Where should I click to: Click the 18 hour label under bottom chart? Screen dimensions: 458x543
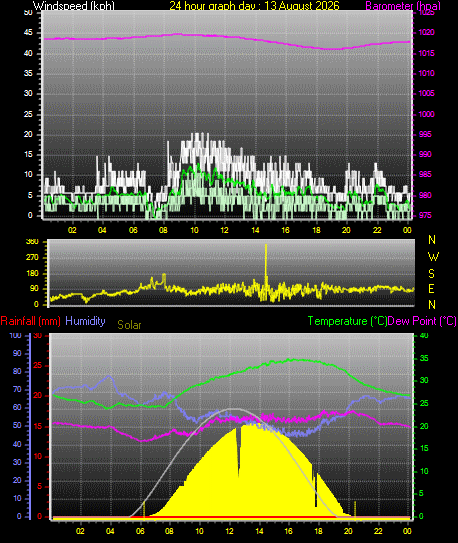click(x=318, y=531)
